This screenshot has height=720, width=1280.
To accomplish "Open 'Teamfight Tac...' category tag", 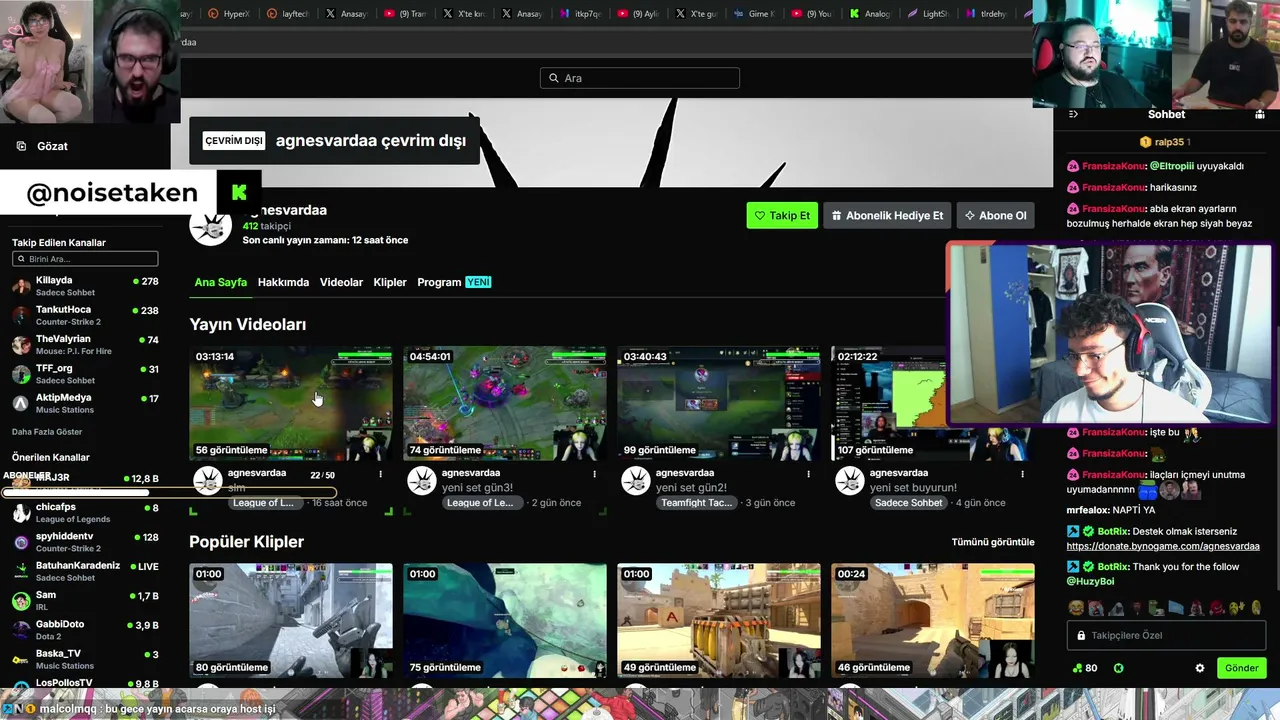I will point(697,503).
